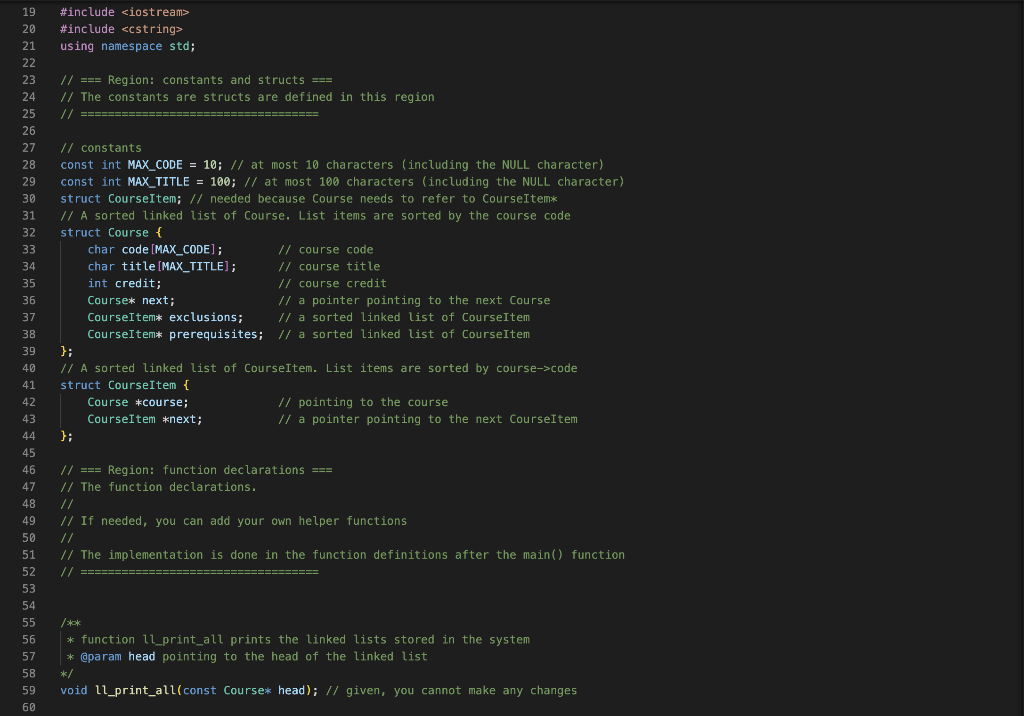Click the "// pointing to the course" comment
Screen dimensions: 1024x716
[x=363, y=403]
